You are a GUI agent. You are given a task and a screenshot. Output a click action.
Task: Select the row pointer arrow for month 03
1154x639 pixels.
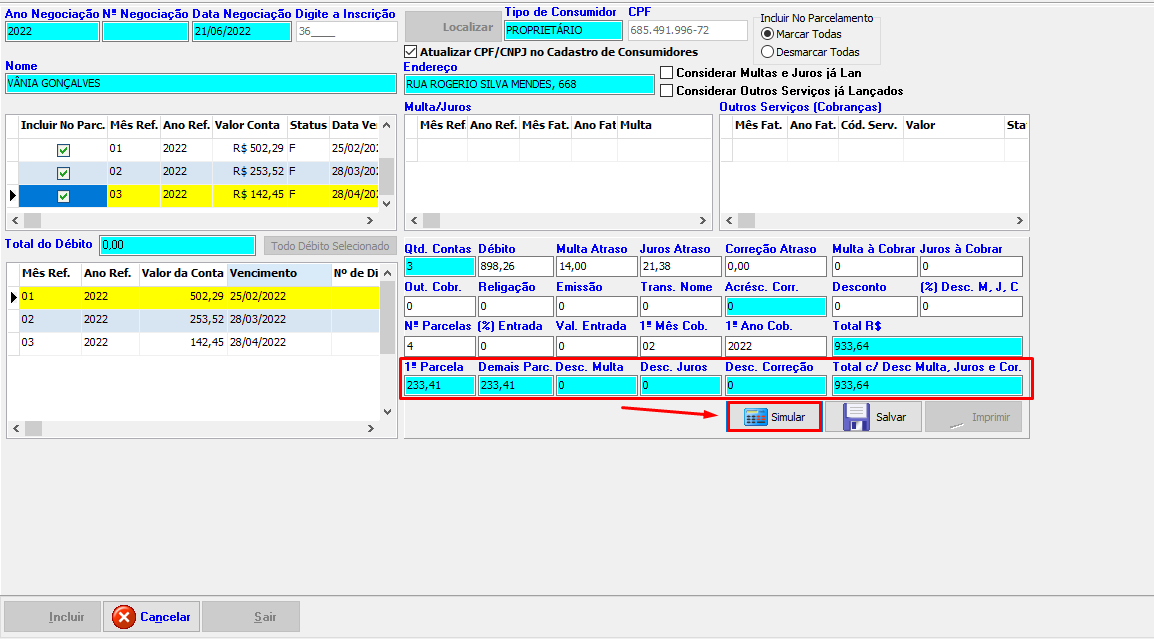click(x=12, y=195)
